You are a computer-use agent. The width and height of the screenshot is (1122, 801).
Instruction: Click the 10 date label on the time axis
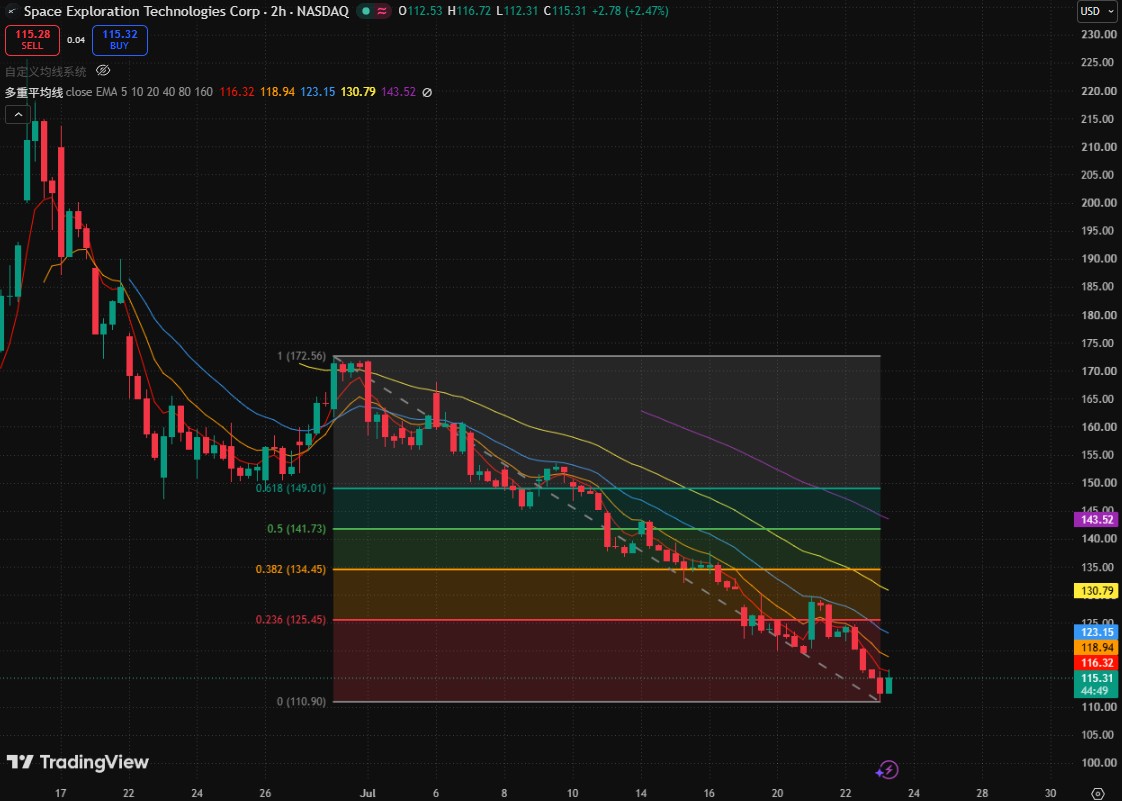click(x=572, y=793)
